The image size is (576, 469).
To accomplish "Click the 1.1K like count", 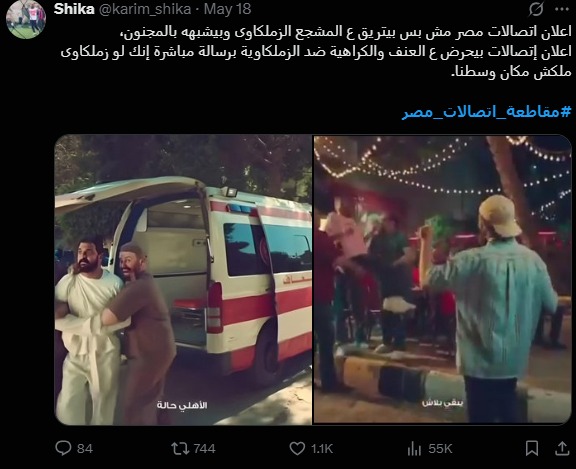I will point(322,449).
